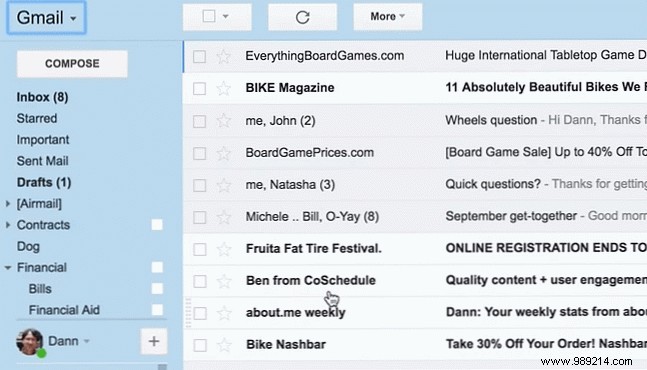Star the September get-together thread
The width and height of the screenshot is (647, 370).
tap(223, 217)
